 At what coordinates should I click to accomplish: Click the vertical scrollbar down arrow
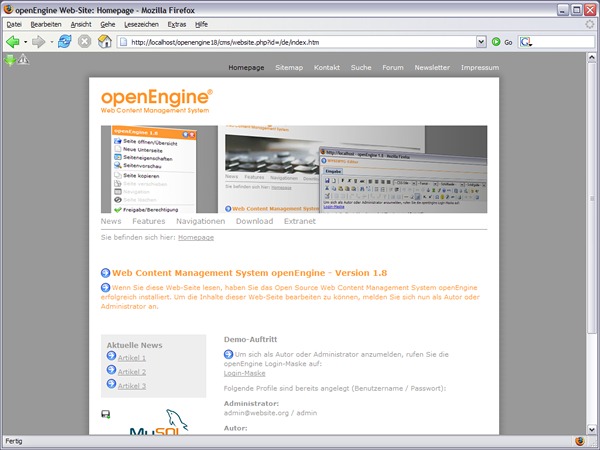(593, 427)
